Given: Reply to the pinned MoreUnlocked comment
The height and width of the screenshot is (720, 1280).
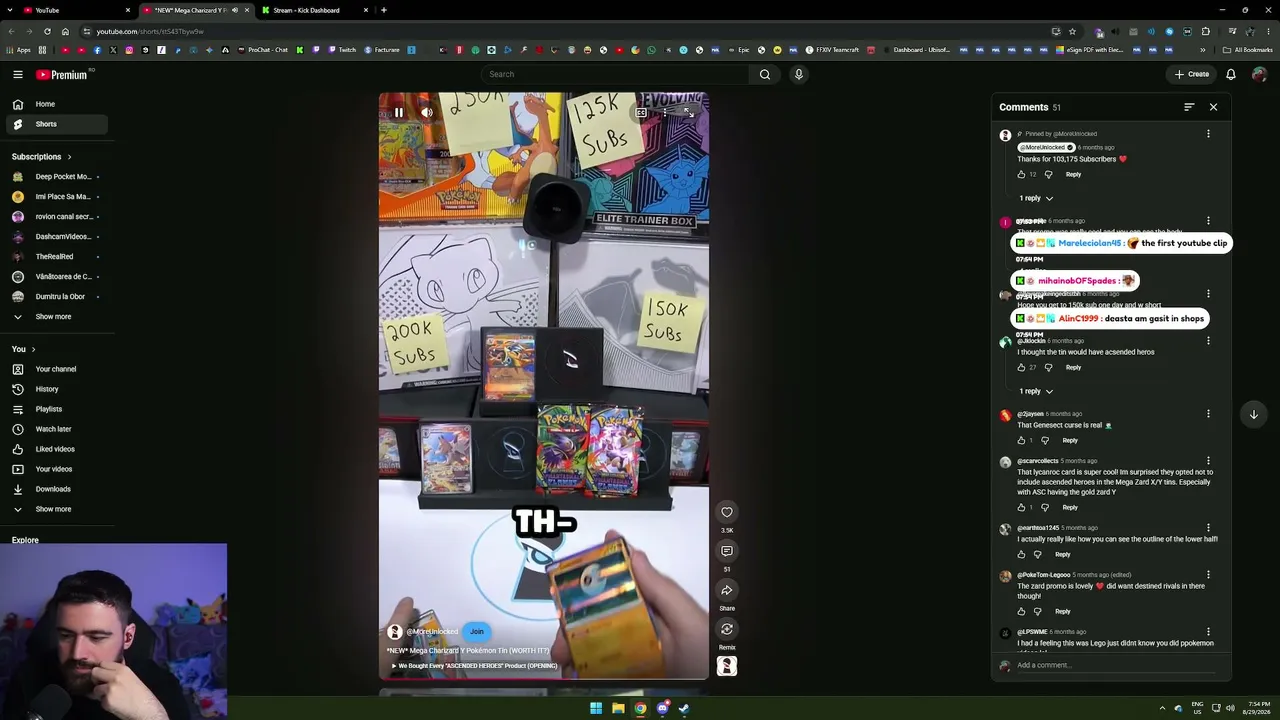Looking at the screenshot, I should 1073,174.
